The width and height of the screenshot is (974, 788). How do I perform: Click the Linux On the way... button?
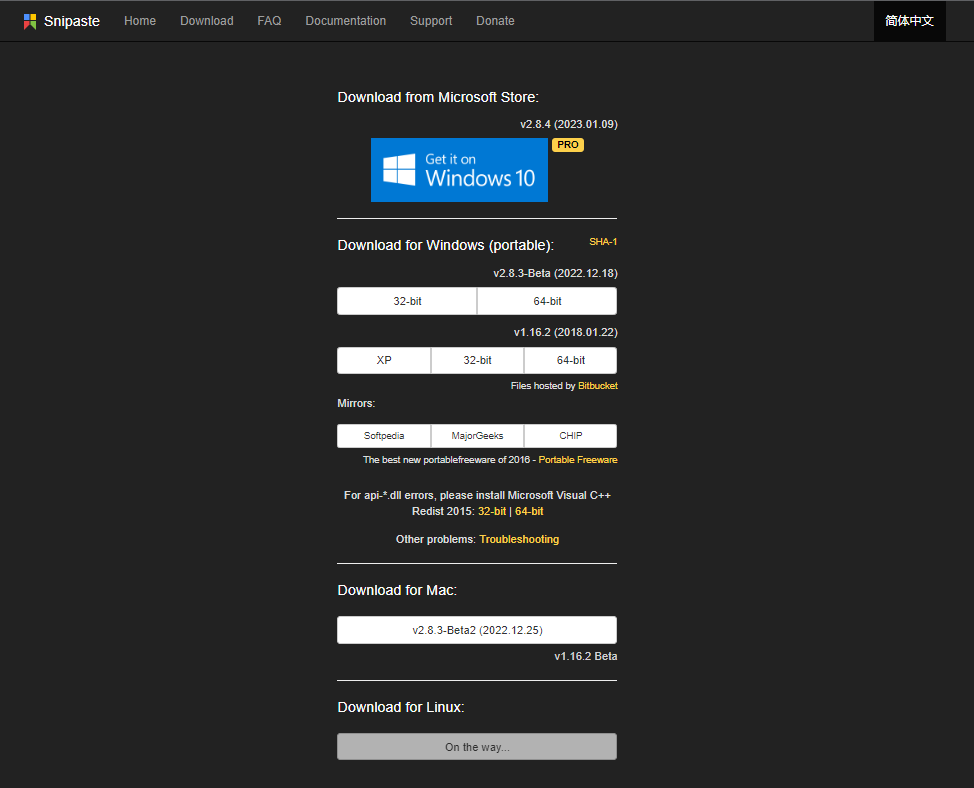click(477, 746)
